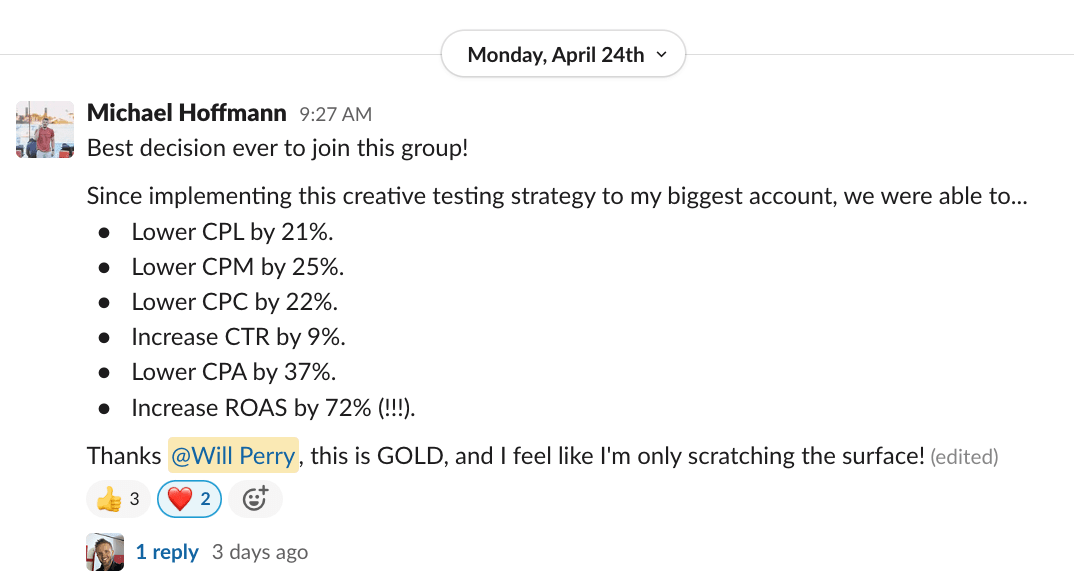This screenshot has width=1074, height=582.
Task: Click the Michael Hoffmann sender name
Action: click(187, 113)
